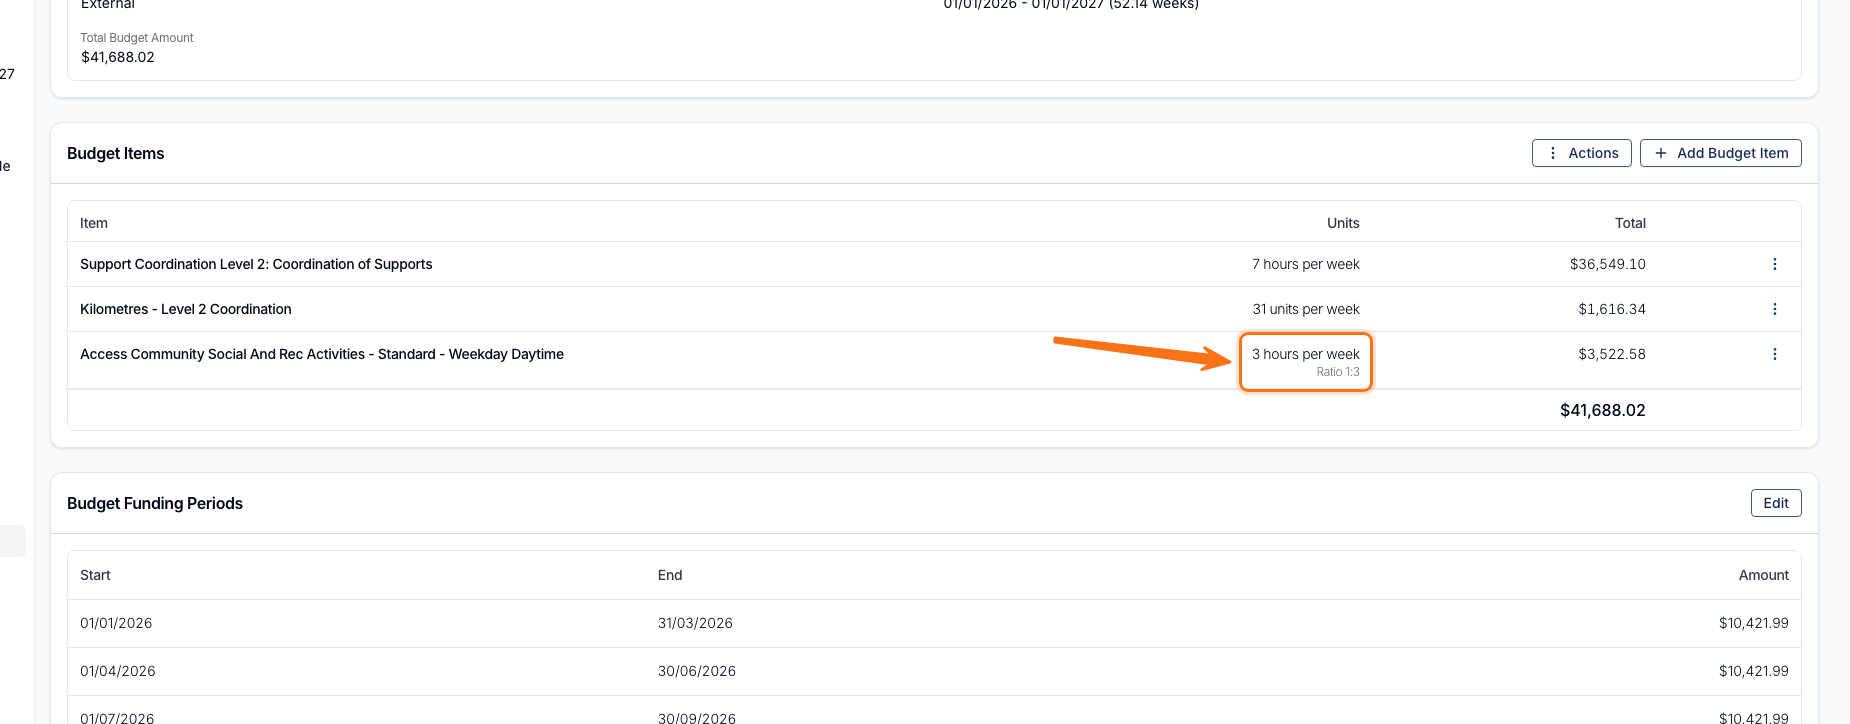Click the 3 hours per week units value

click(1306, 354)
